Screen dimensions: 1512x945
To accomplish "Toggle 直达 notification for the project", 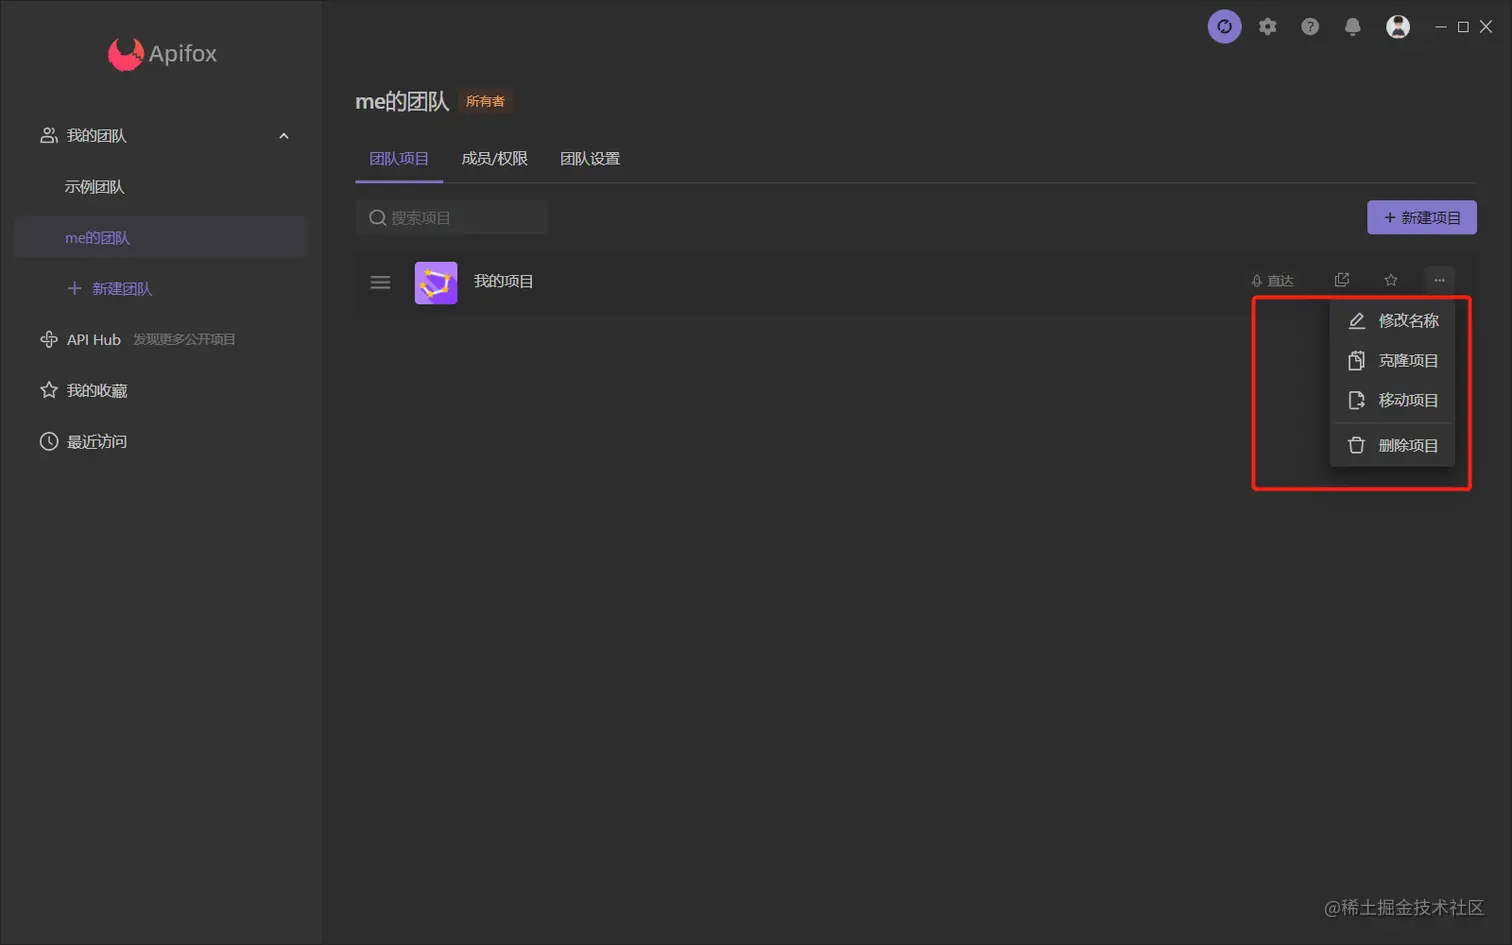I will pyautogui.click(x=1270, y=280).
